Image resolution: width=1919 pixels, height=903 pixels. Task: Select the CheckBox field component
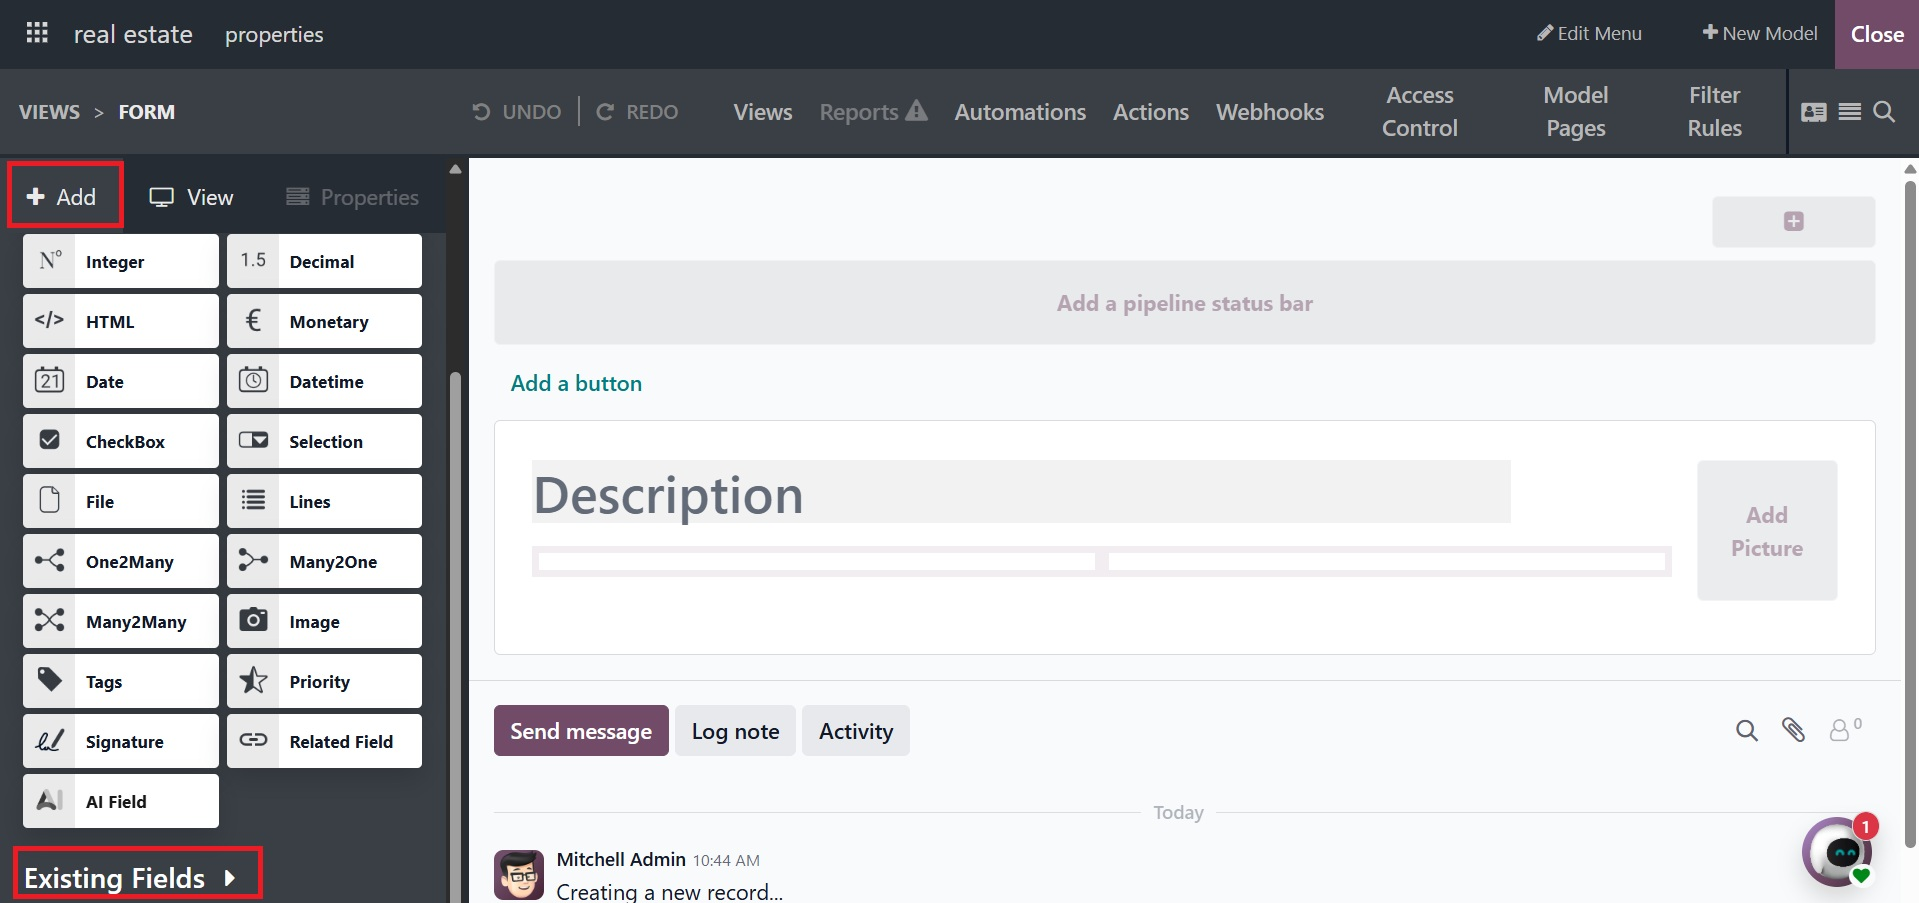(121, 441)
